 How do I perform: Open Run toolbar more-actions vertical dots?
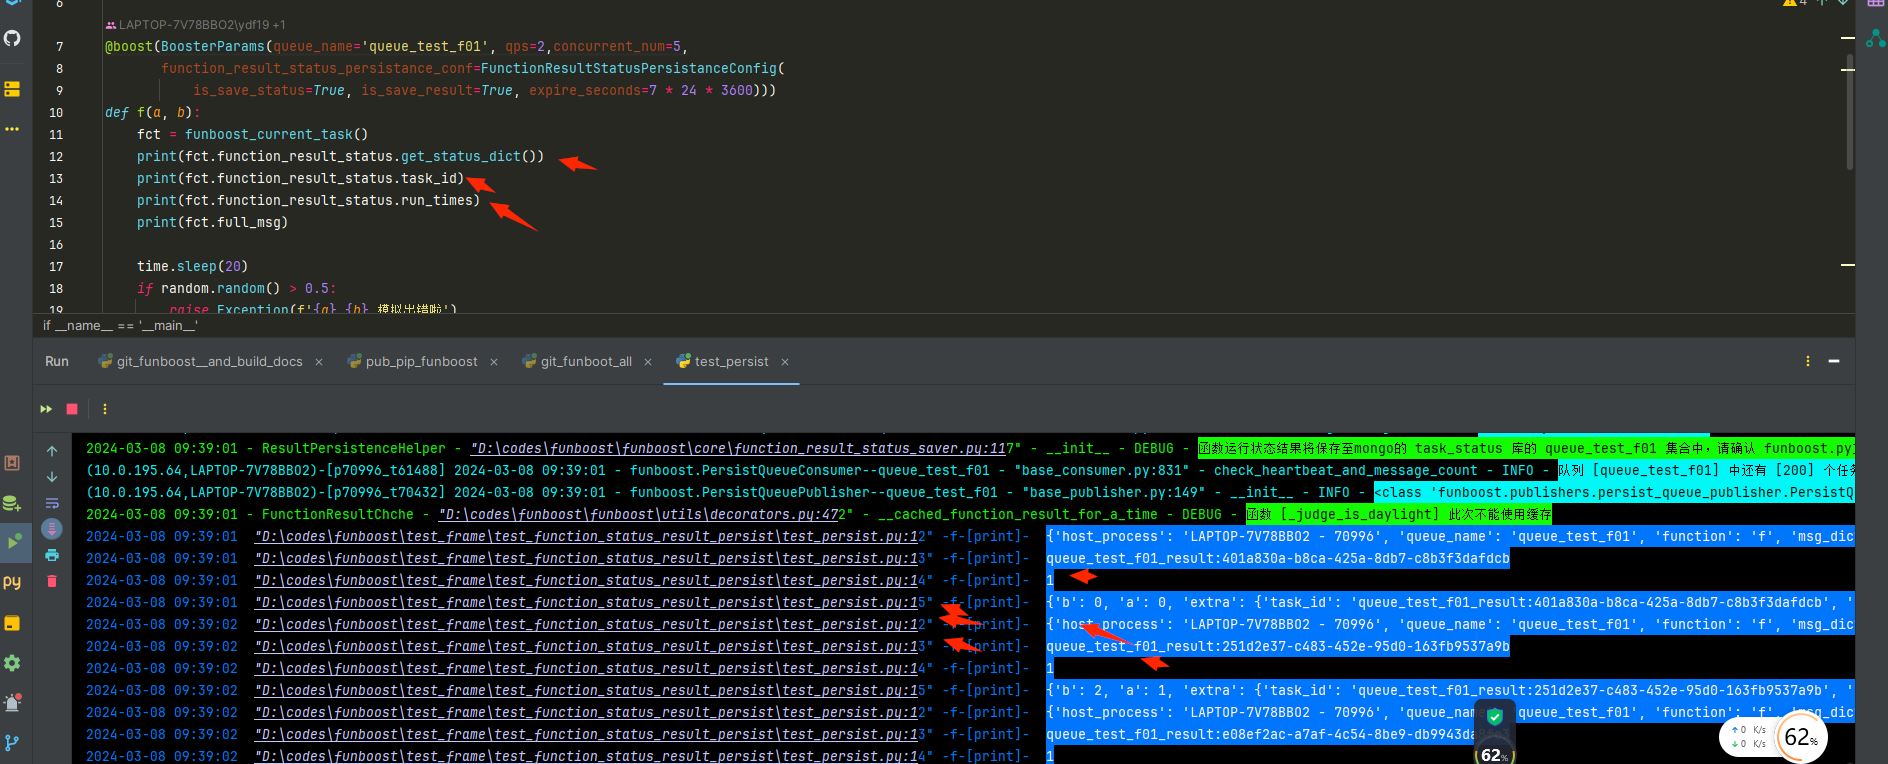(x=105, y=409)
